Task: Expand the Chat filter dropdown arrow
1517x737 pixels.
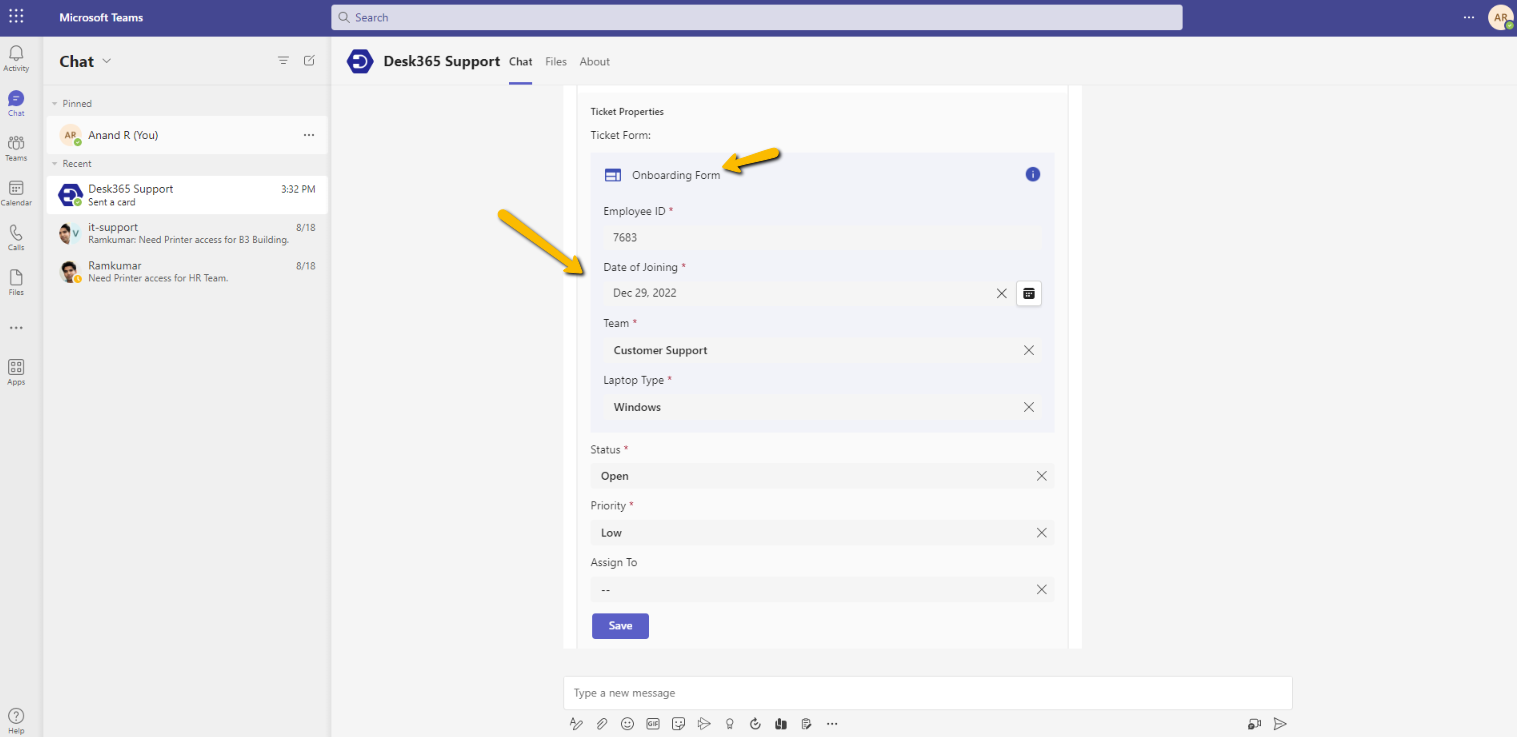Action: click(106, 61)
